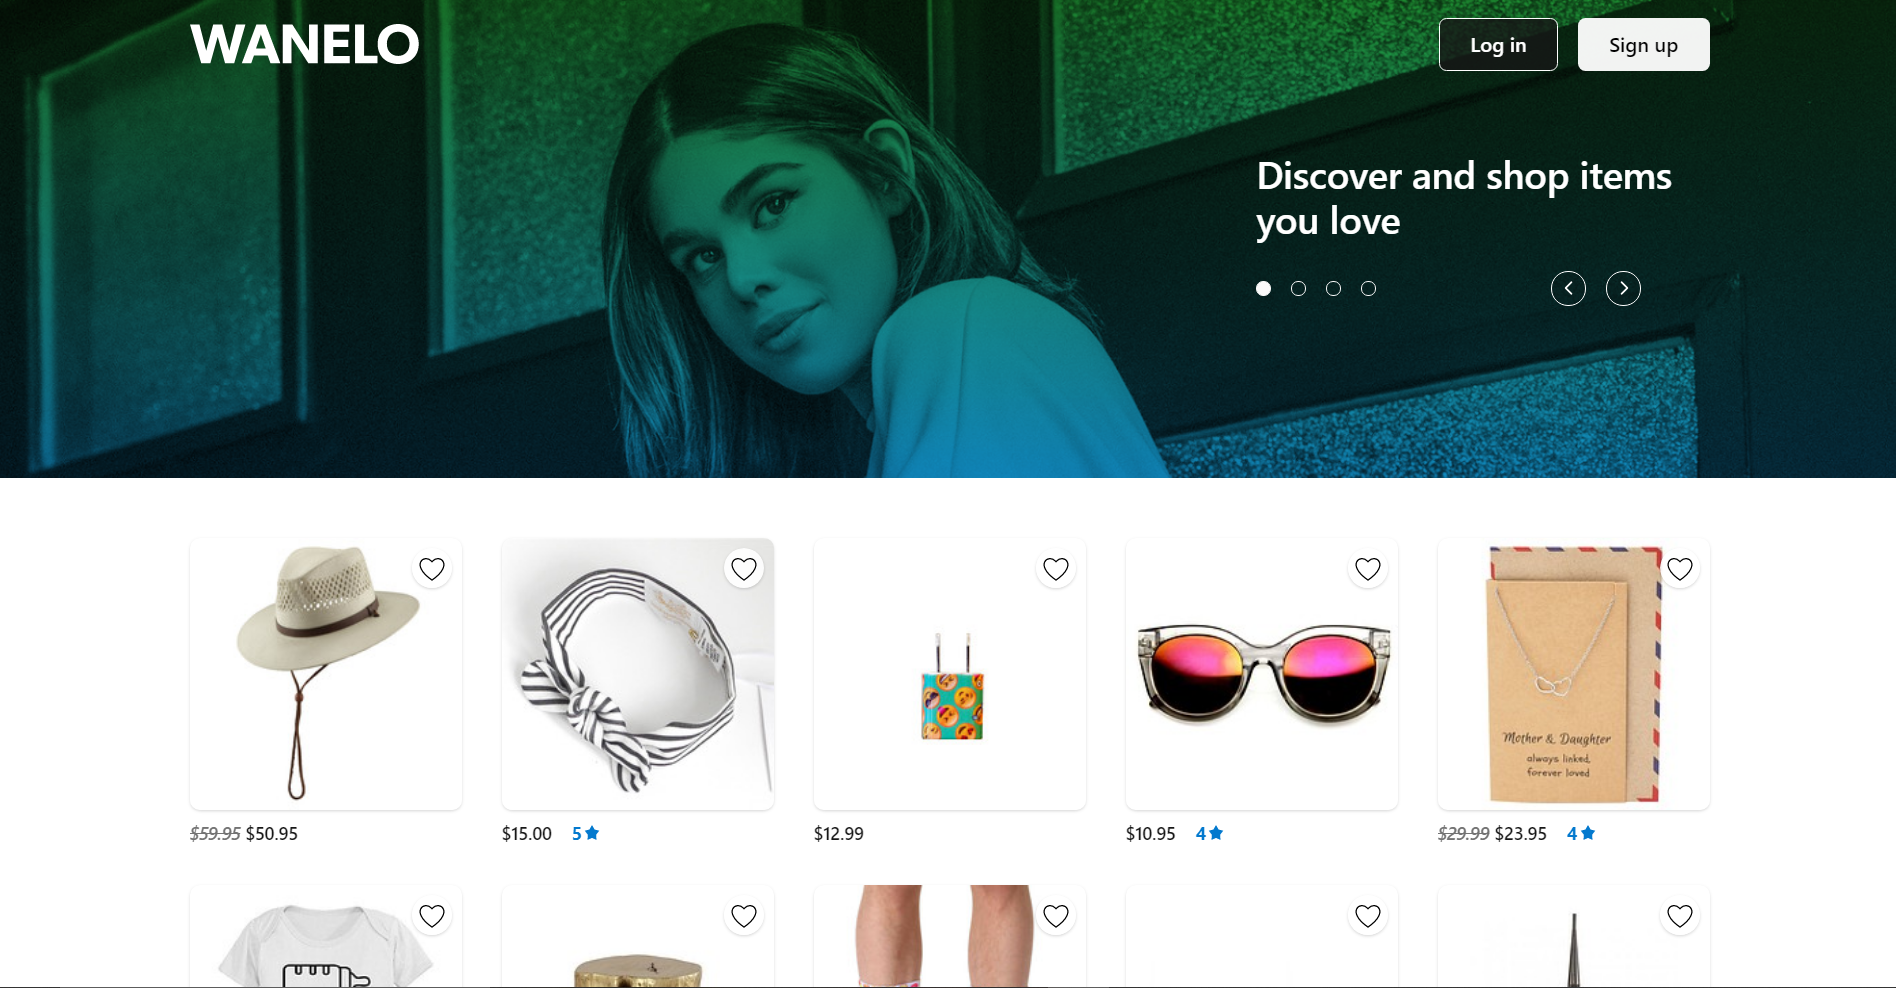Favorite the gold stool product
The width and height of the screenshot is (1896, 988).
coord(744,916)
